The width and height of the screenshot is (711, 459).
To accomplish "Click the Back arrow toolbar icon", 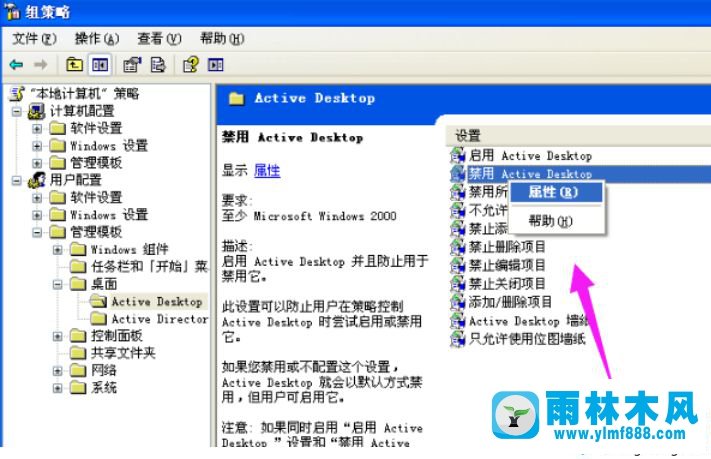I will point(16,65).
